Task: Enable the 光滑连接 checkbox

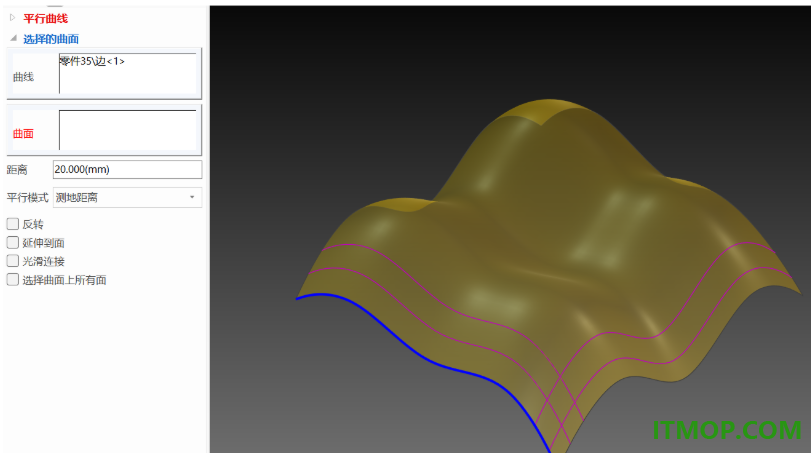Action: (13, 261)
